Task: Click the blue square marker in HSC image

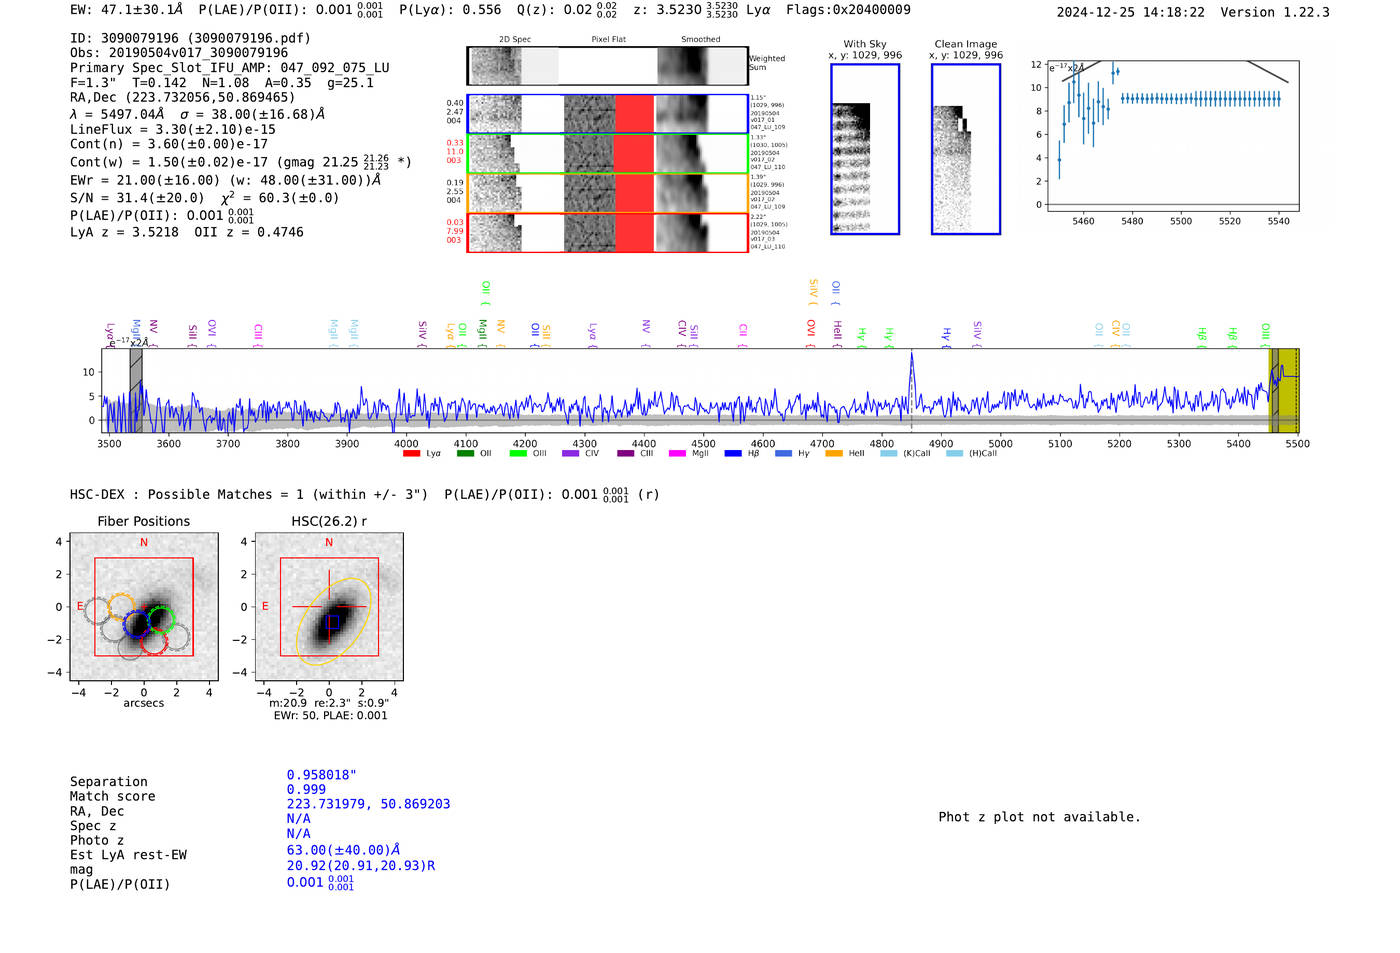Action: [333, 623]
